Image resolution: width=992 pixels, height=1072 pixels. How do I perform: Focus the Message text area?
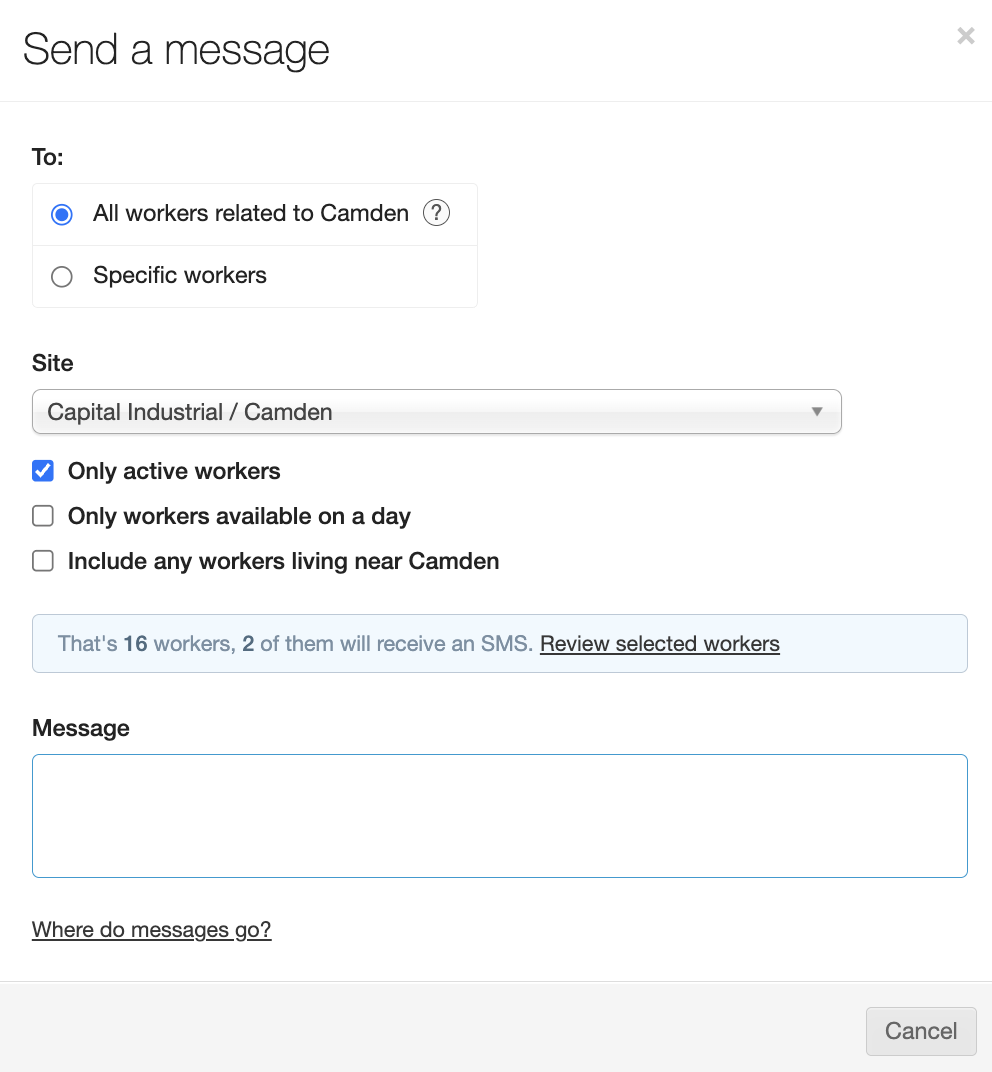pos(499,815)
